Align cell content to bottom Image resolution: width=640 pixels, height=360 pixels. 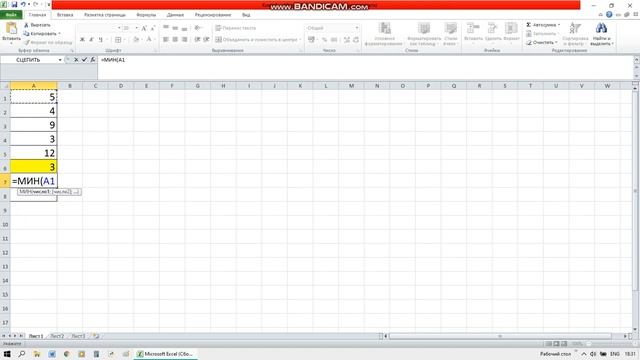(184, 28)
